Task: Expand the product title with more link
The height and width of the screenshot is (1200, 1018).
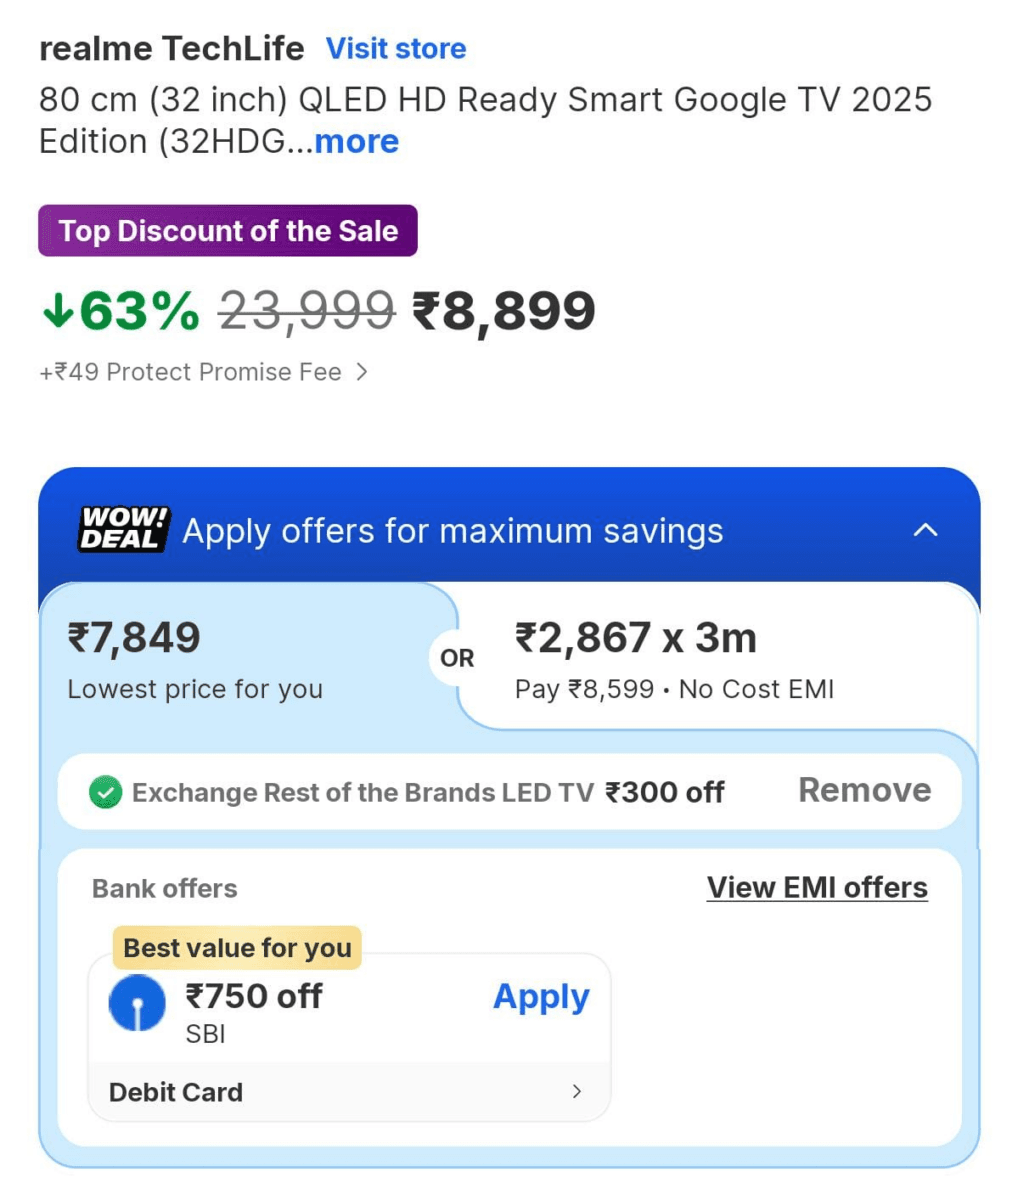Action: pyautogui.click(x=356, y=142)
